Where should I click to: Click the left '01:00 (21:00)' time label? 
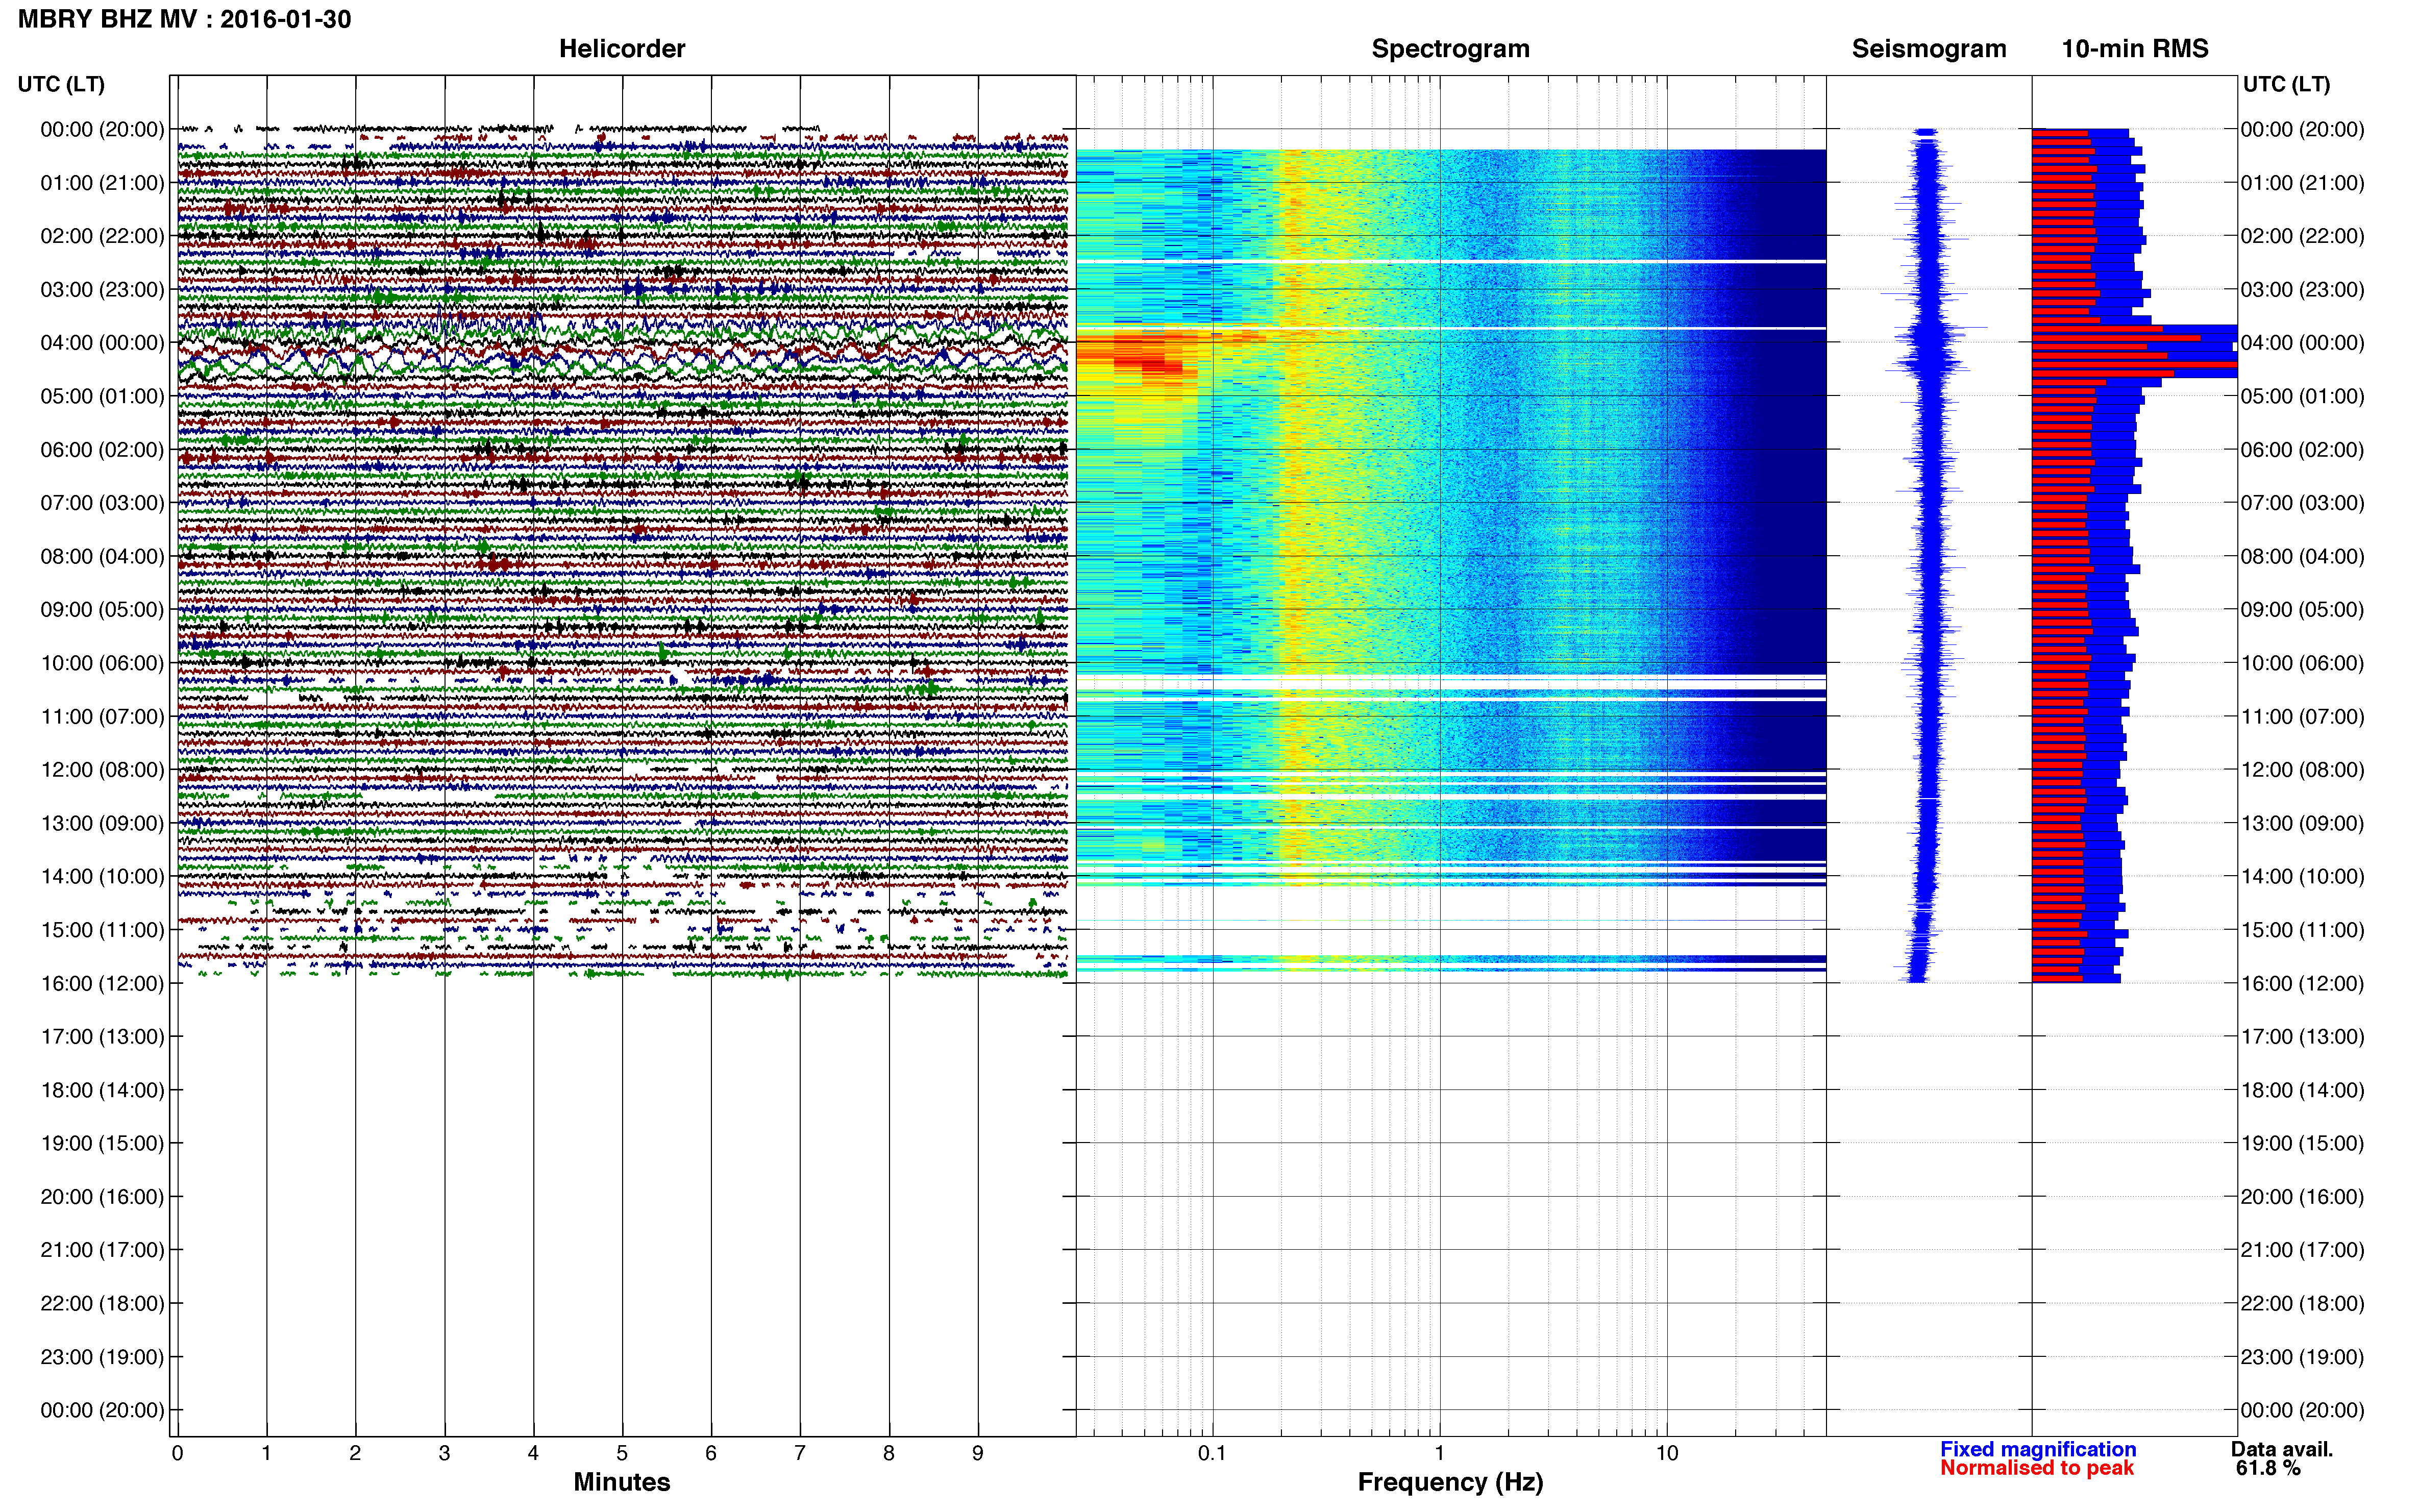pos(102,182)
